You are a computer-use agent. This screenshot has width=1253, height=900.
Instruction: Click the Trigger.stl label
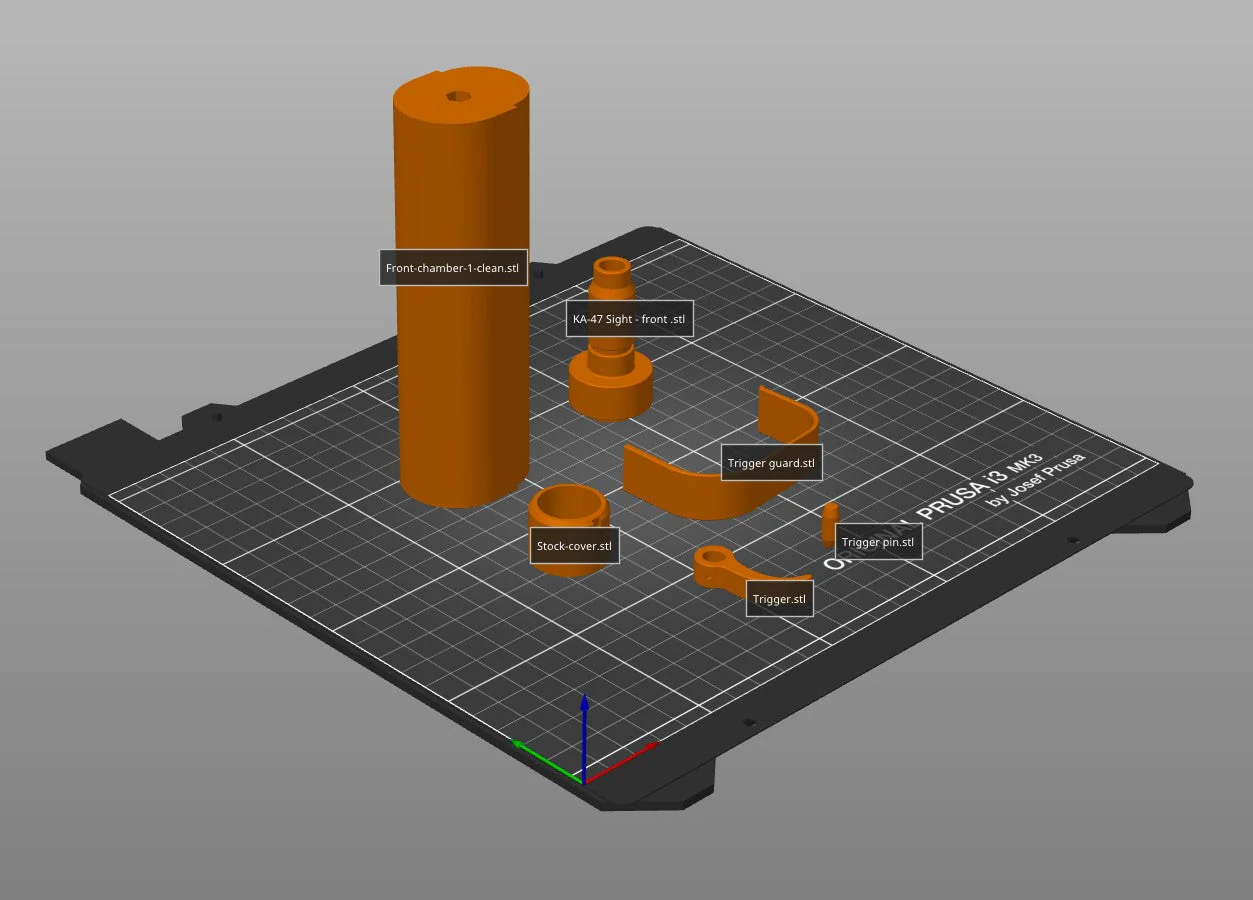pyautogui.click(x=779, y=599)
